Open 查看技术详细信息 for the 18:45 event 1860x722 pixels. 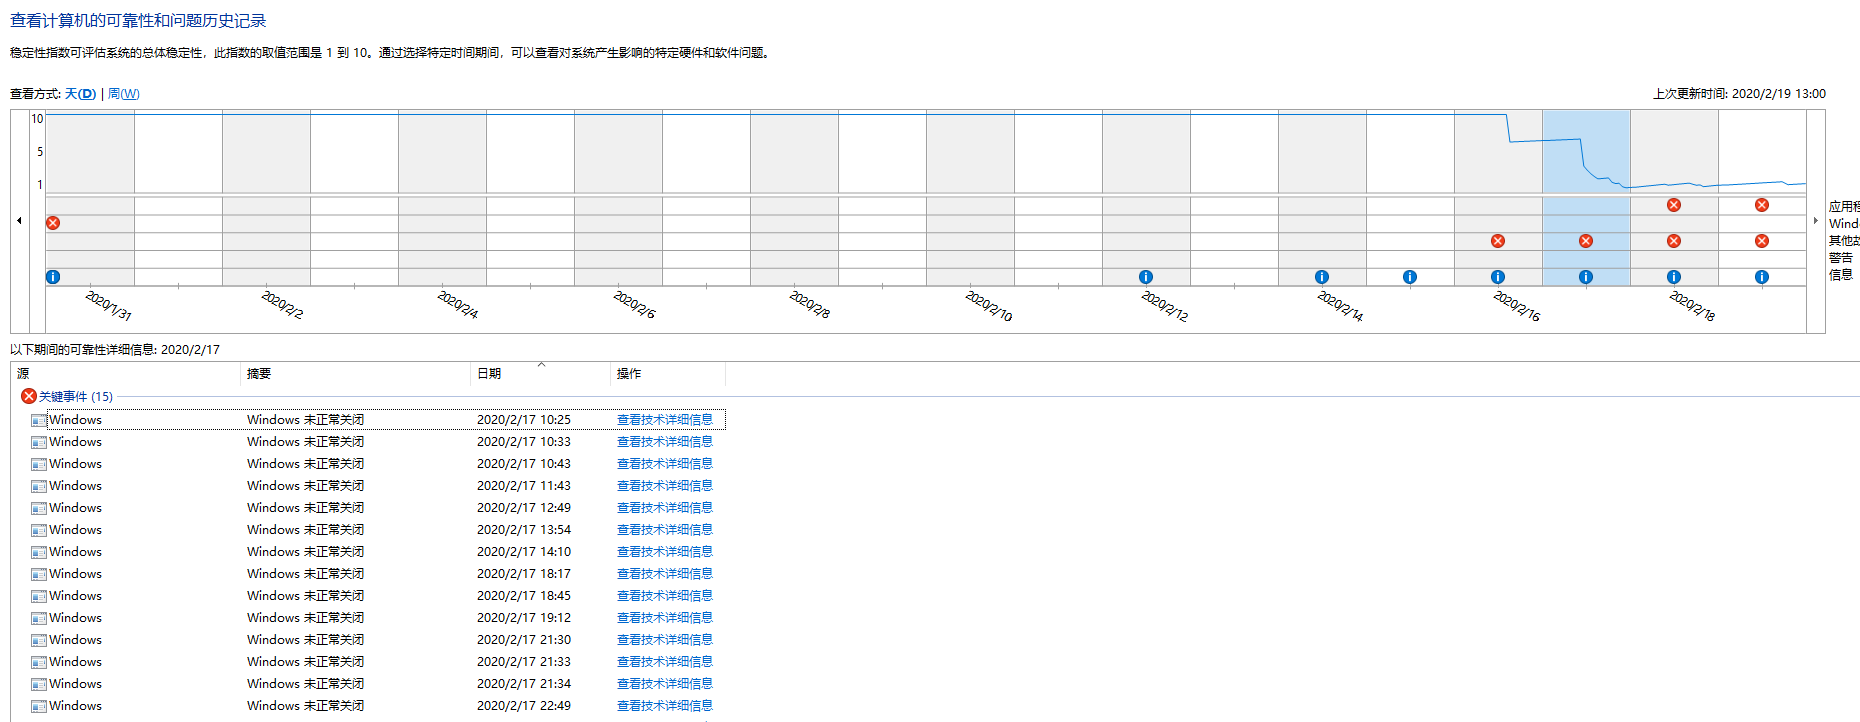(x=665, y=596)
